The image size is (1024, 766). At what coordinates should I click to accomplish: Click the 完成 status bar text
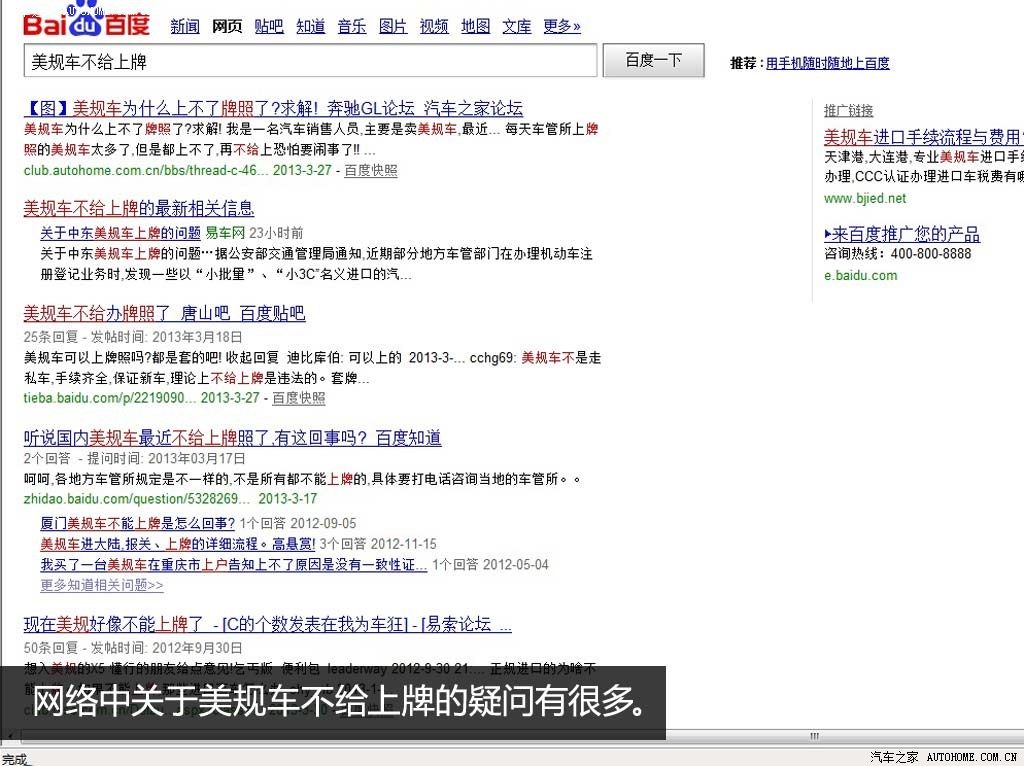click(15, 759)
